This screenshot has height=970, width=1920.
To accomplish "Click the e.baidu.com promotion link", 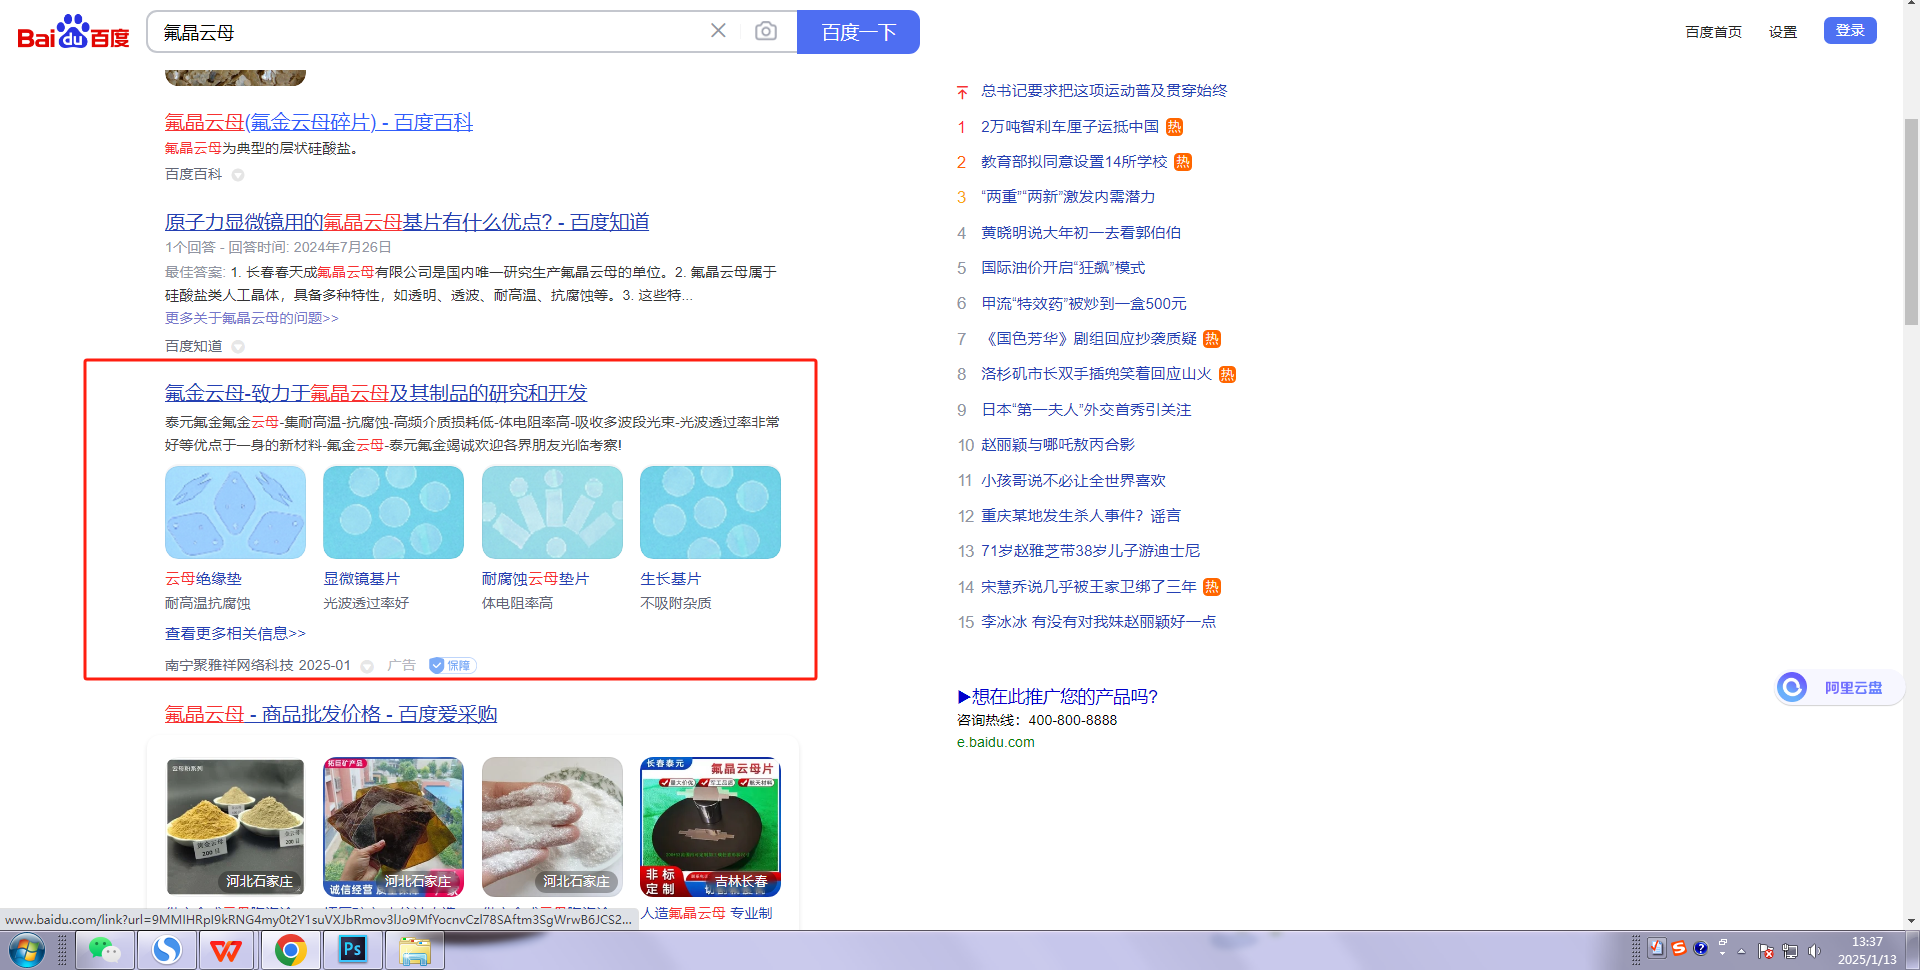I will (996, 742).
